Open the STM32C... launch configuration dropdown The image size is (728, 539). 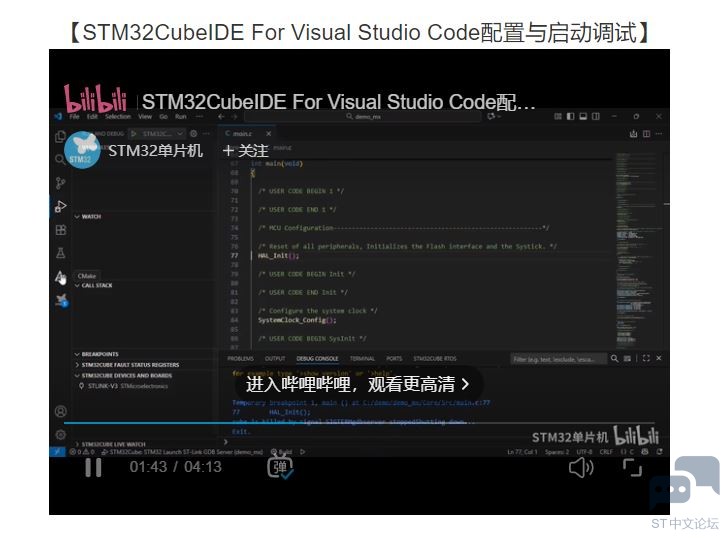tap(162, 134)
